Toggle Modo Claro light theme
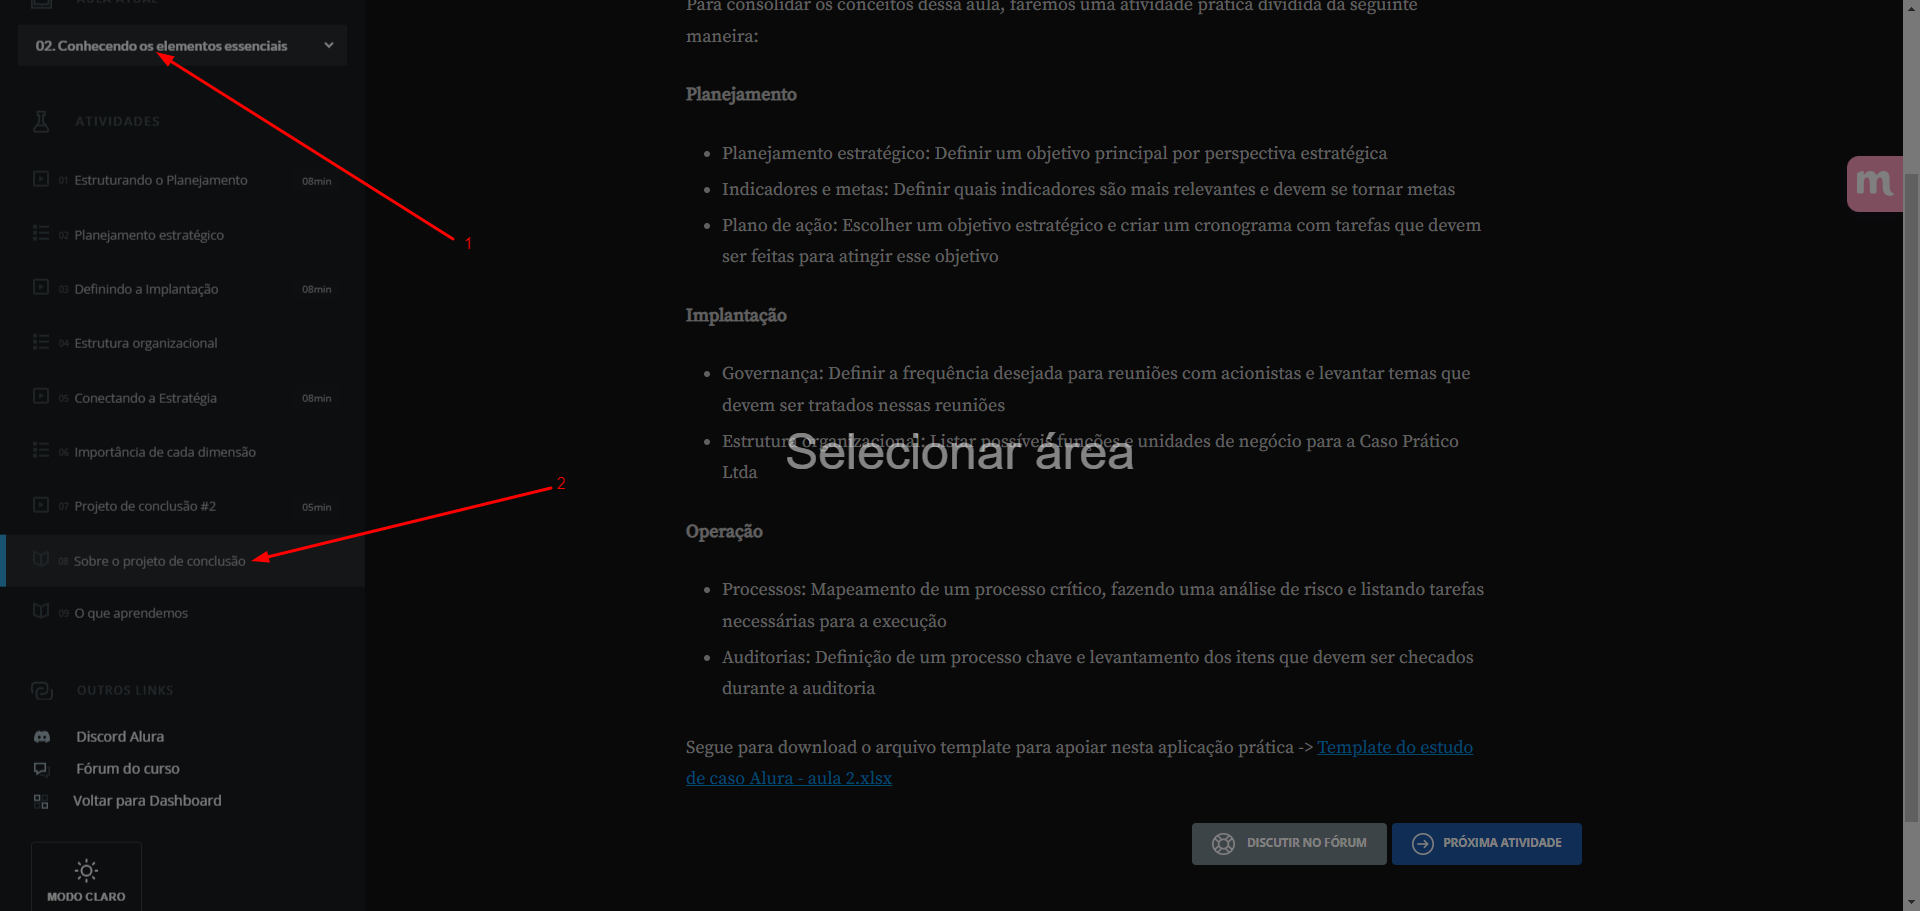This screenshot has height=911, width=1920. (x=86, y=877)
